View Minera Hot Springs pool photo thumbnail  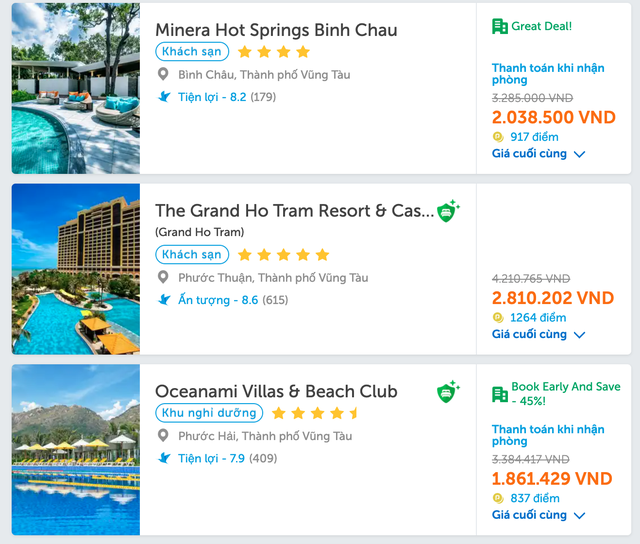coord(76,88)
